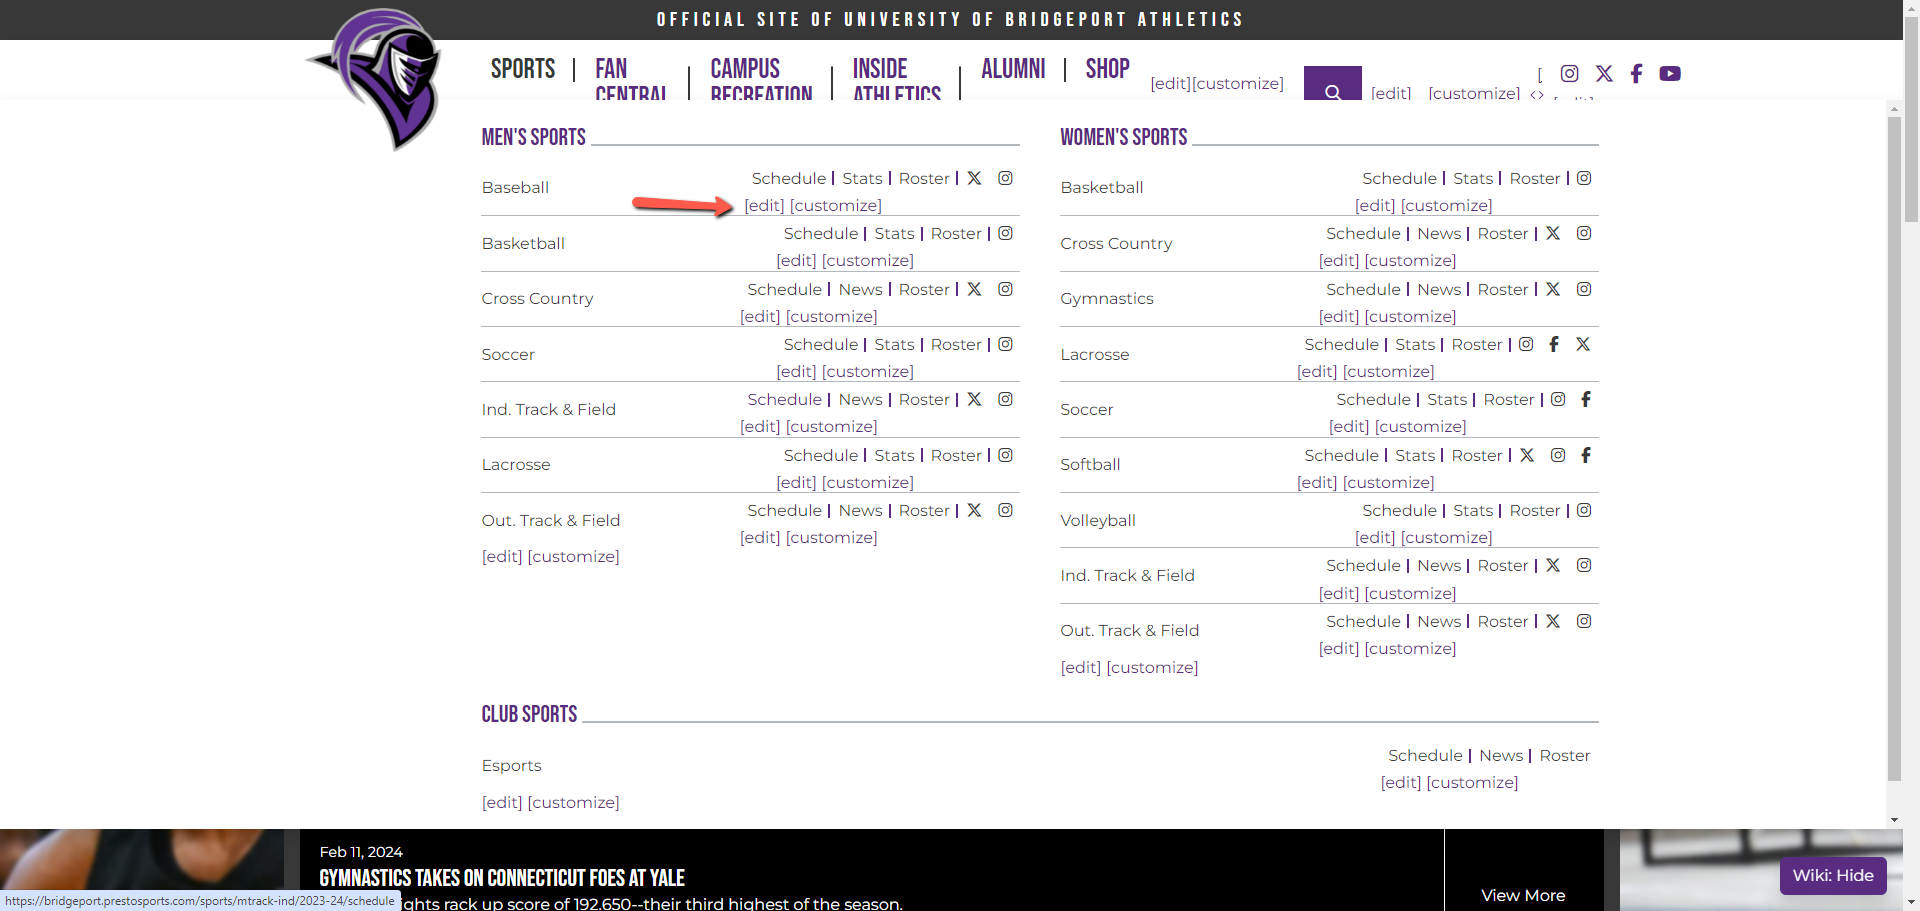This screenshot has width=1920, height=911.
Task: Open Women's Gymnastics Schedule link
Action: [x=1363, y=289]
